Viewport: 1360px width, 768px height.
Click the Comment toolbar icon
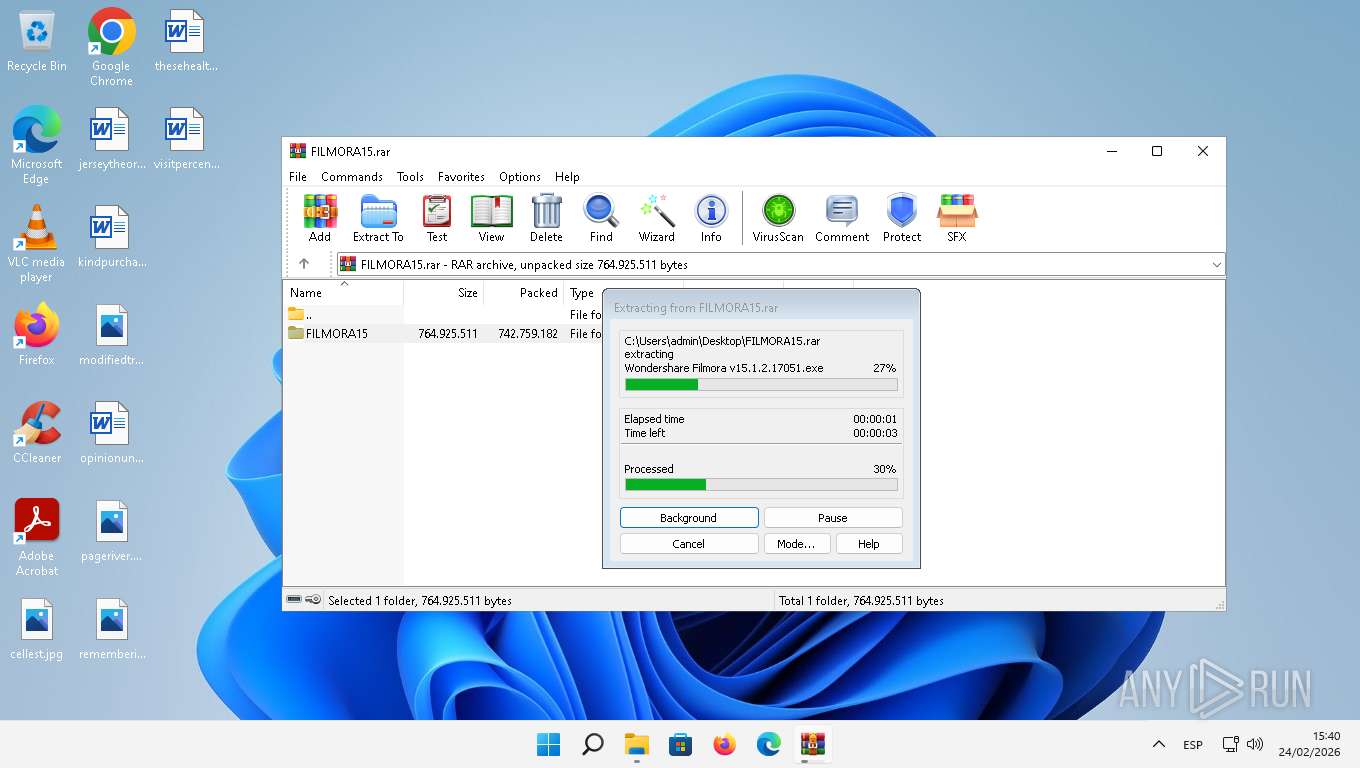click(842, 218)
